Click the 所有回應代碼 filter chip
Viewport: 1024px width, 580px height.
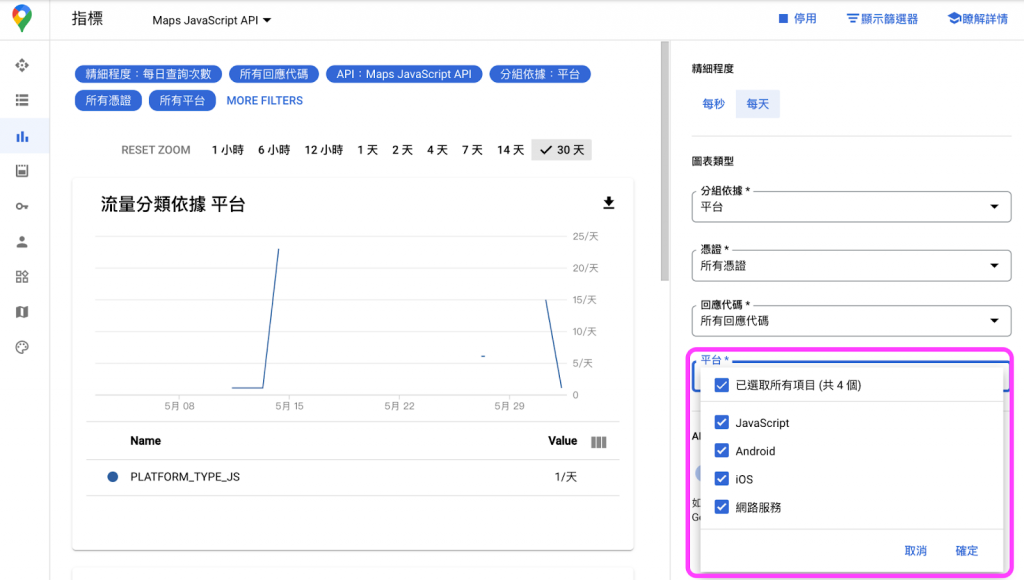click(274, 74)
